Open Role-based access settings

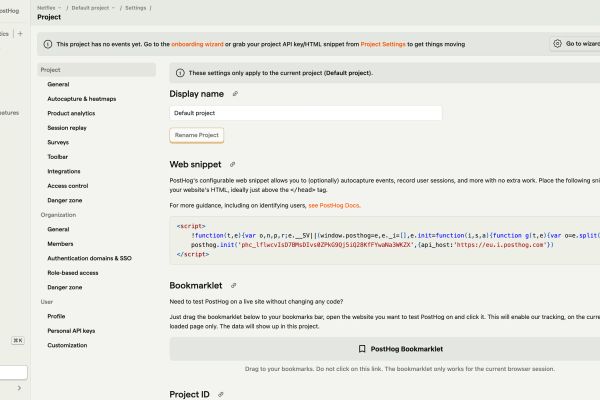point(73,273)
